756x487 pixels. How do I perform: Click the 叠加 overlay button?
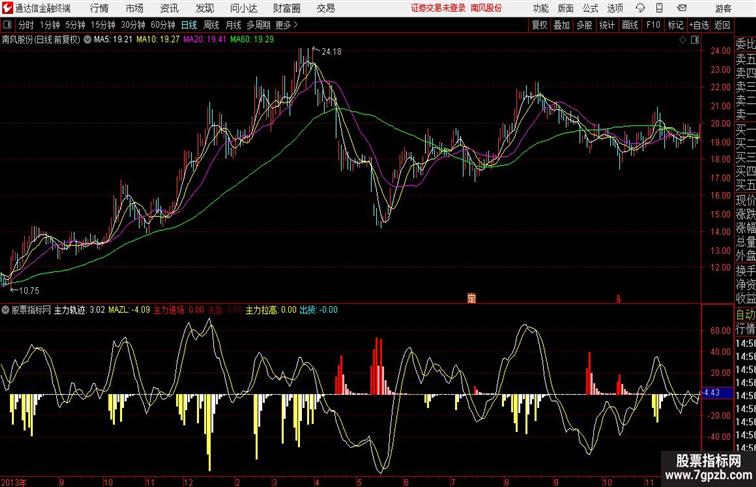(x=561, y=25)
